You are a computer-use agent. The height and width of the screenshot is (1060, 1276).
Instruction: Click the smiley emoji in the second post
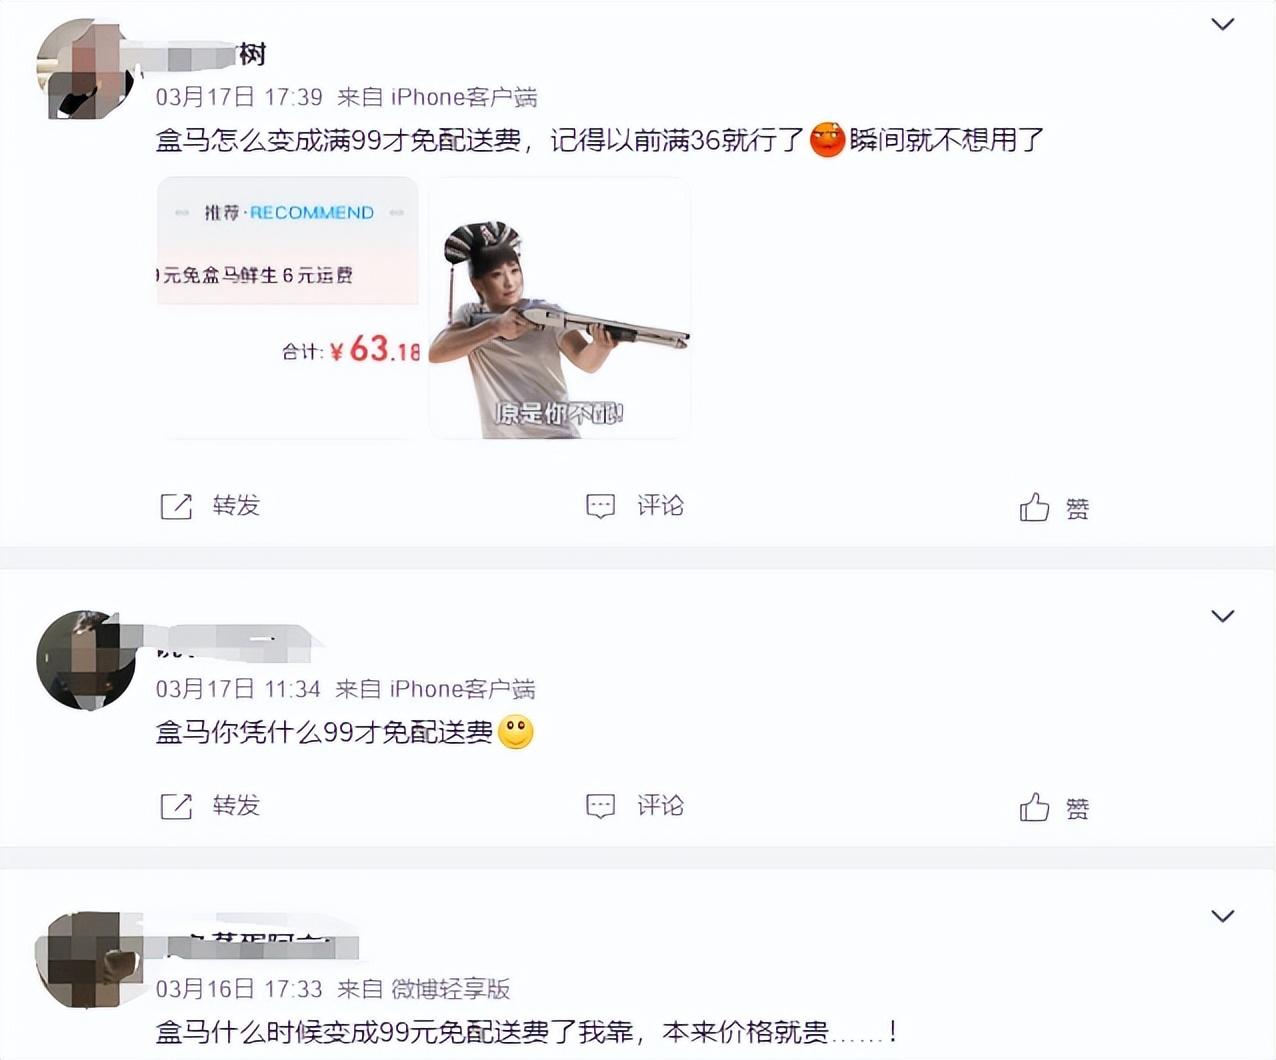tap(516, 732)
